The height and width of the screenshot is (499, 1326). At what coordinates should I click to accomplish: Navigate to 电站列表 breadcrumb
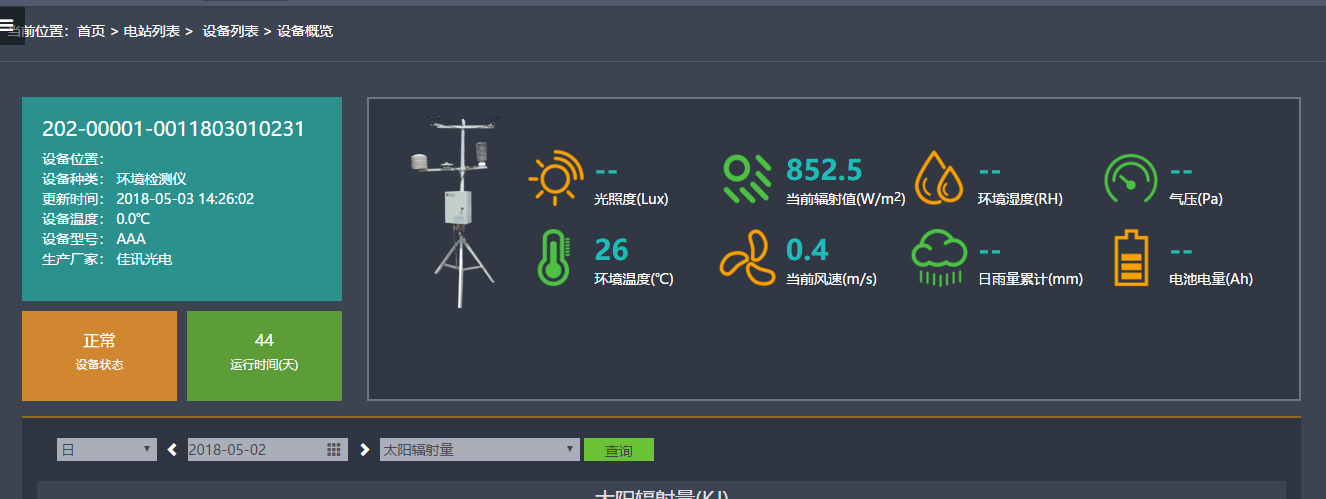[x=152, y=31]
